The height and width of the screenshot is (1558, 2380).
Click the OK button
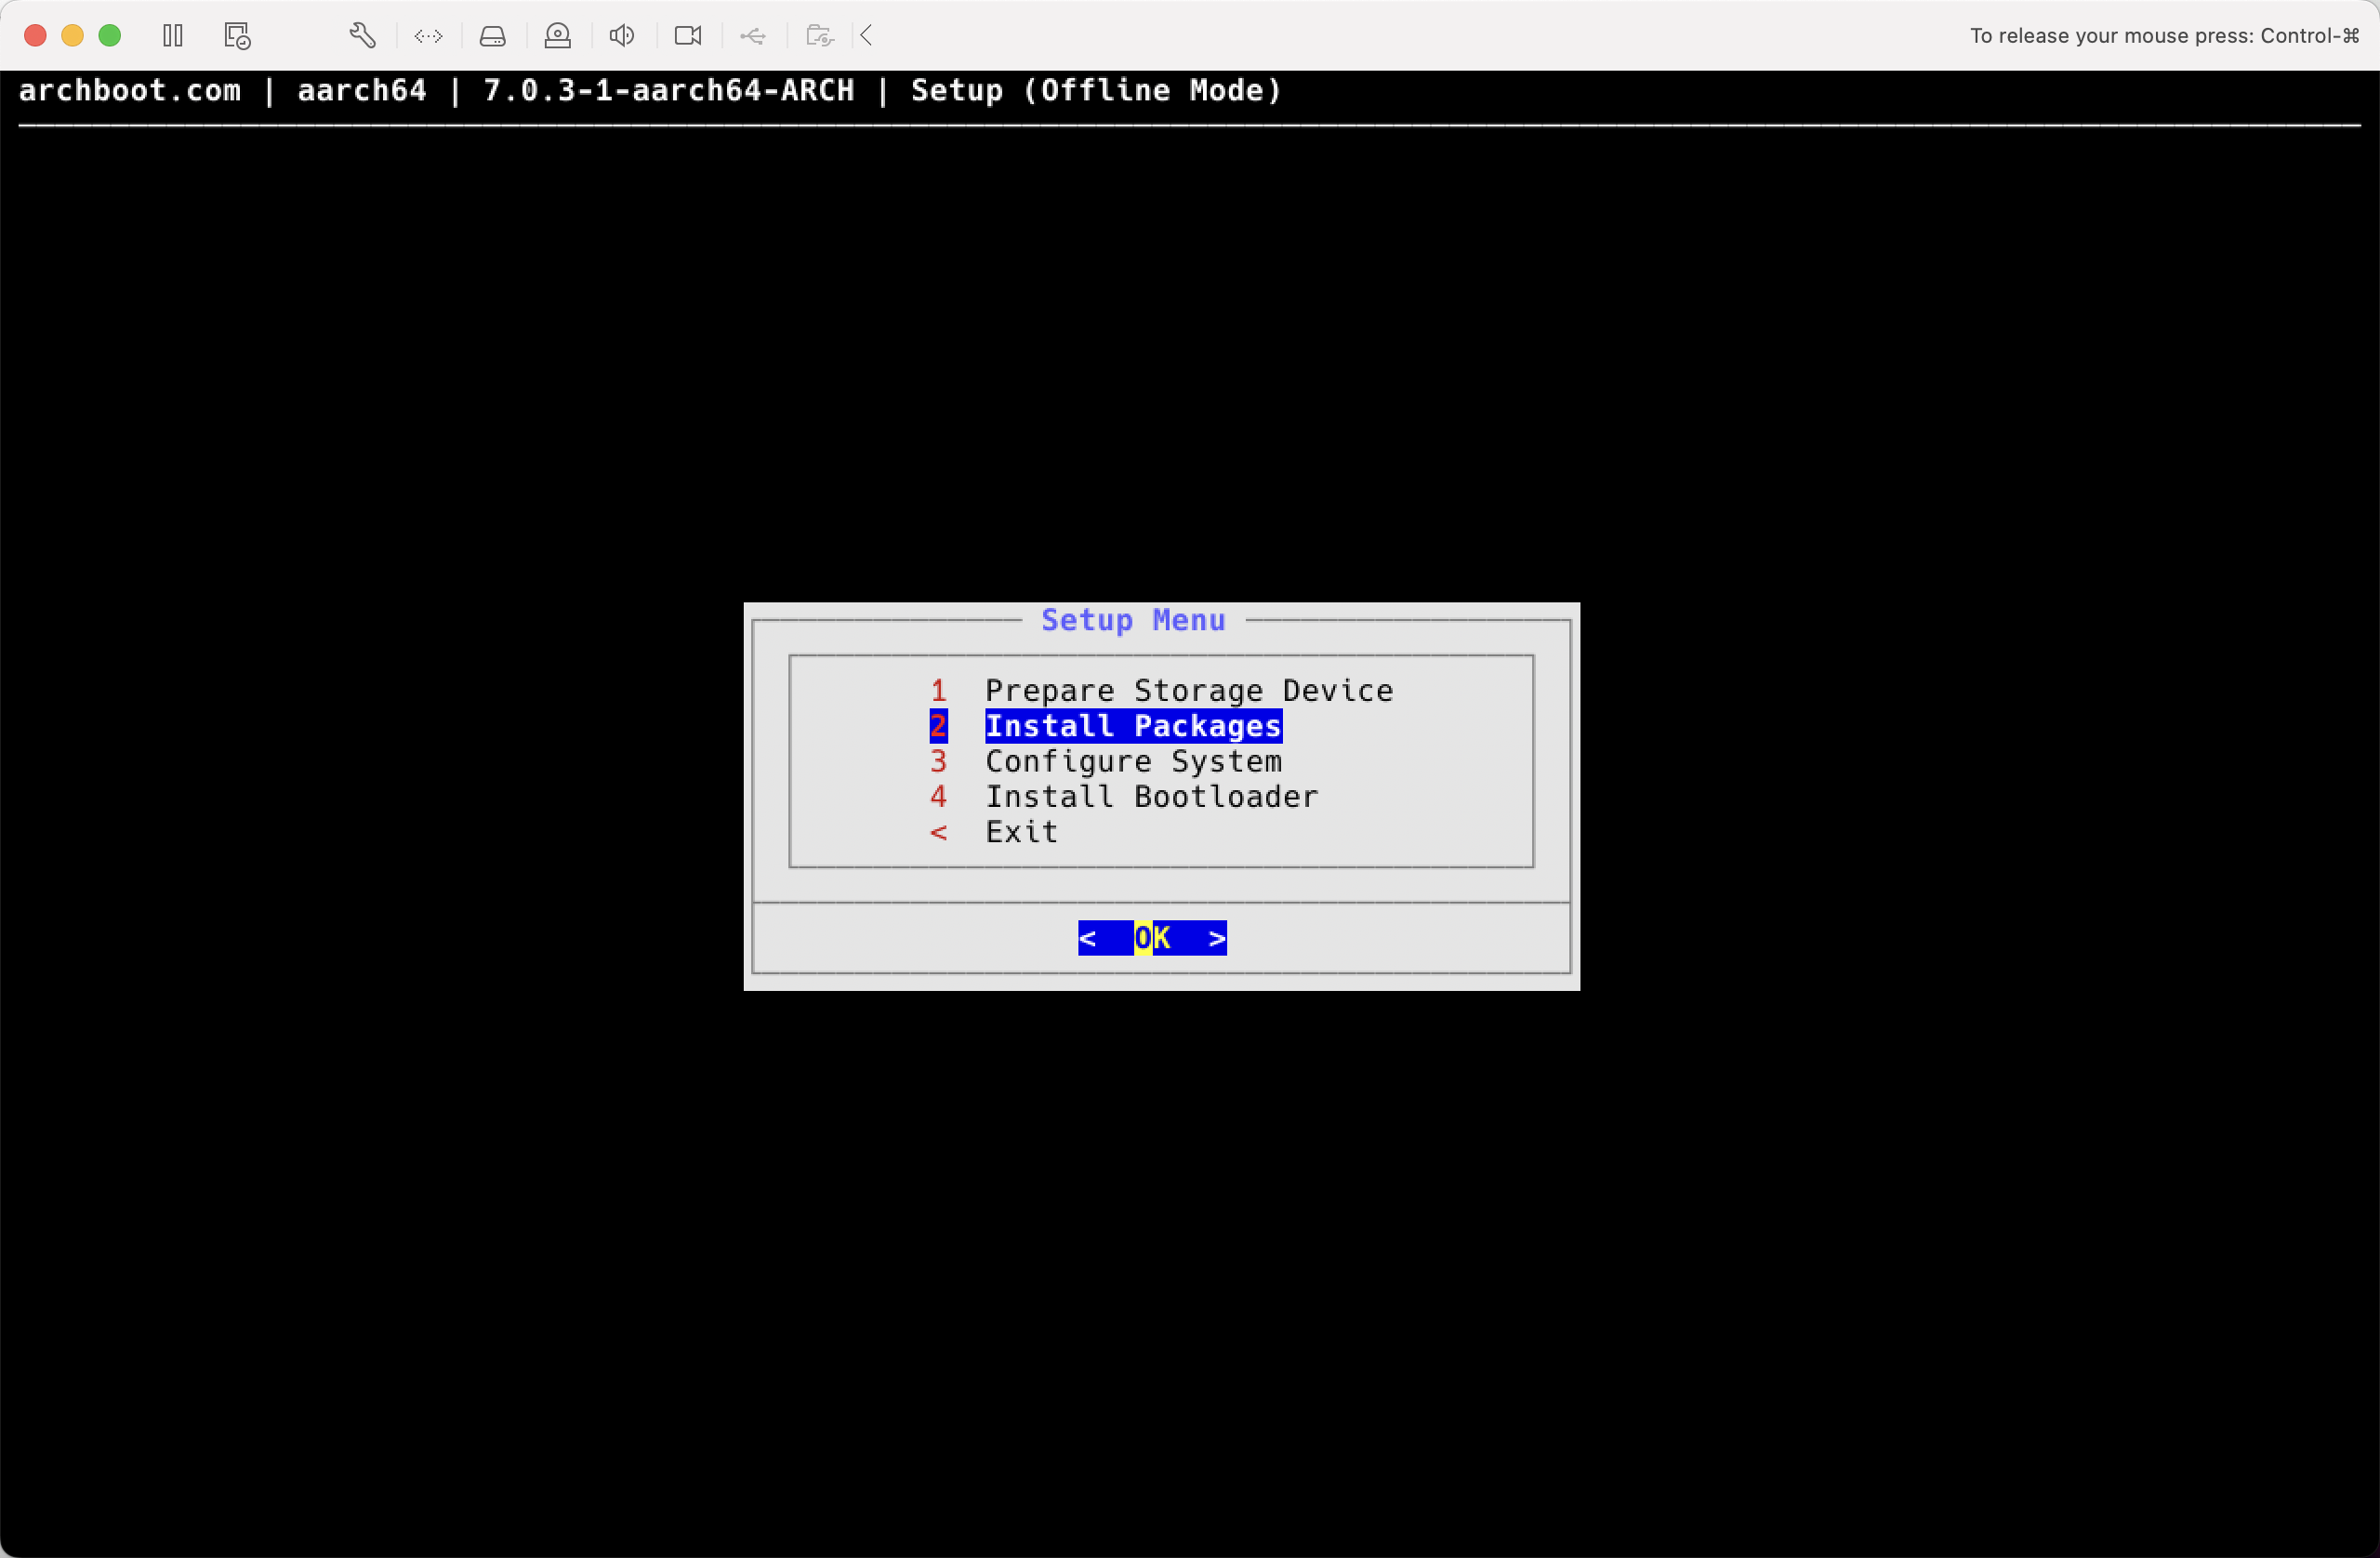[x=1152, y=938]
